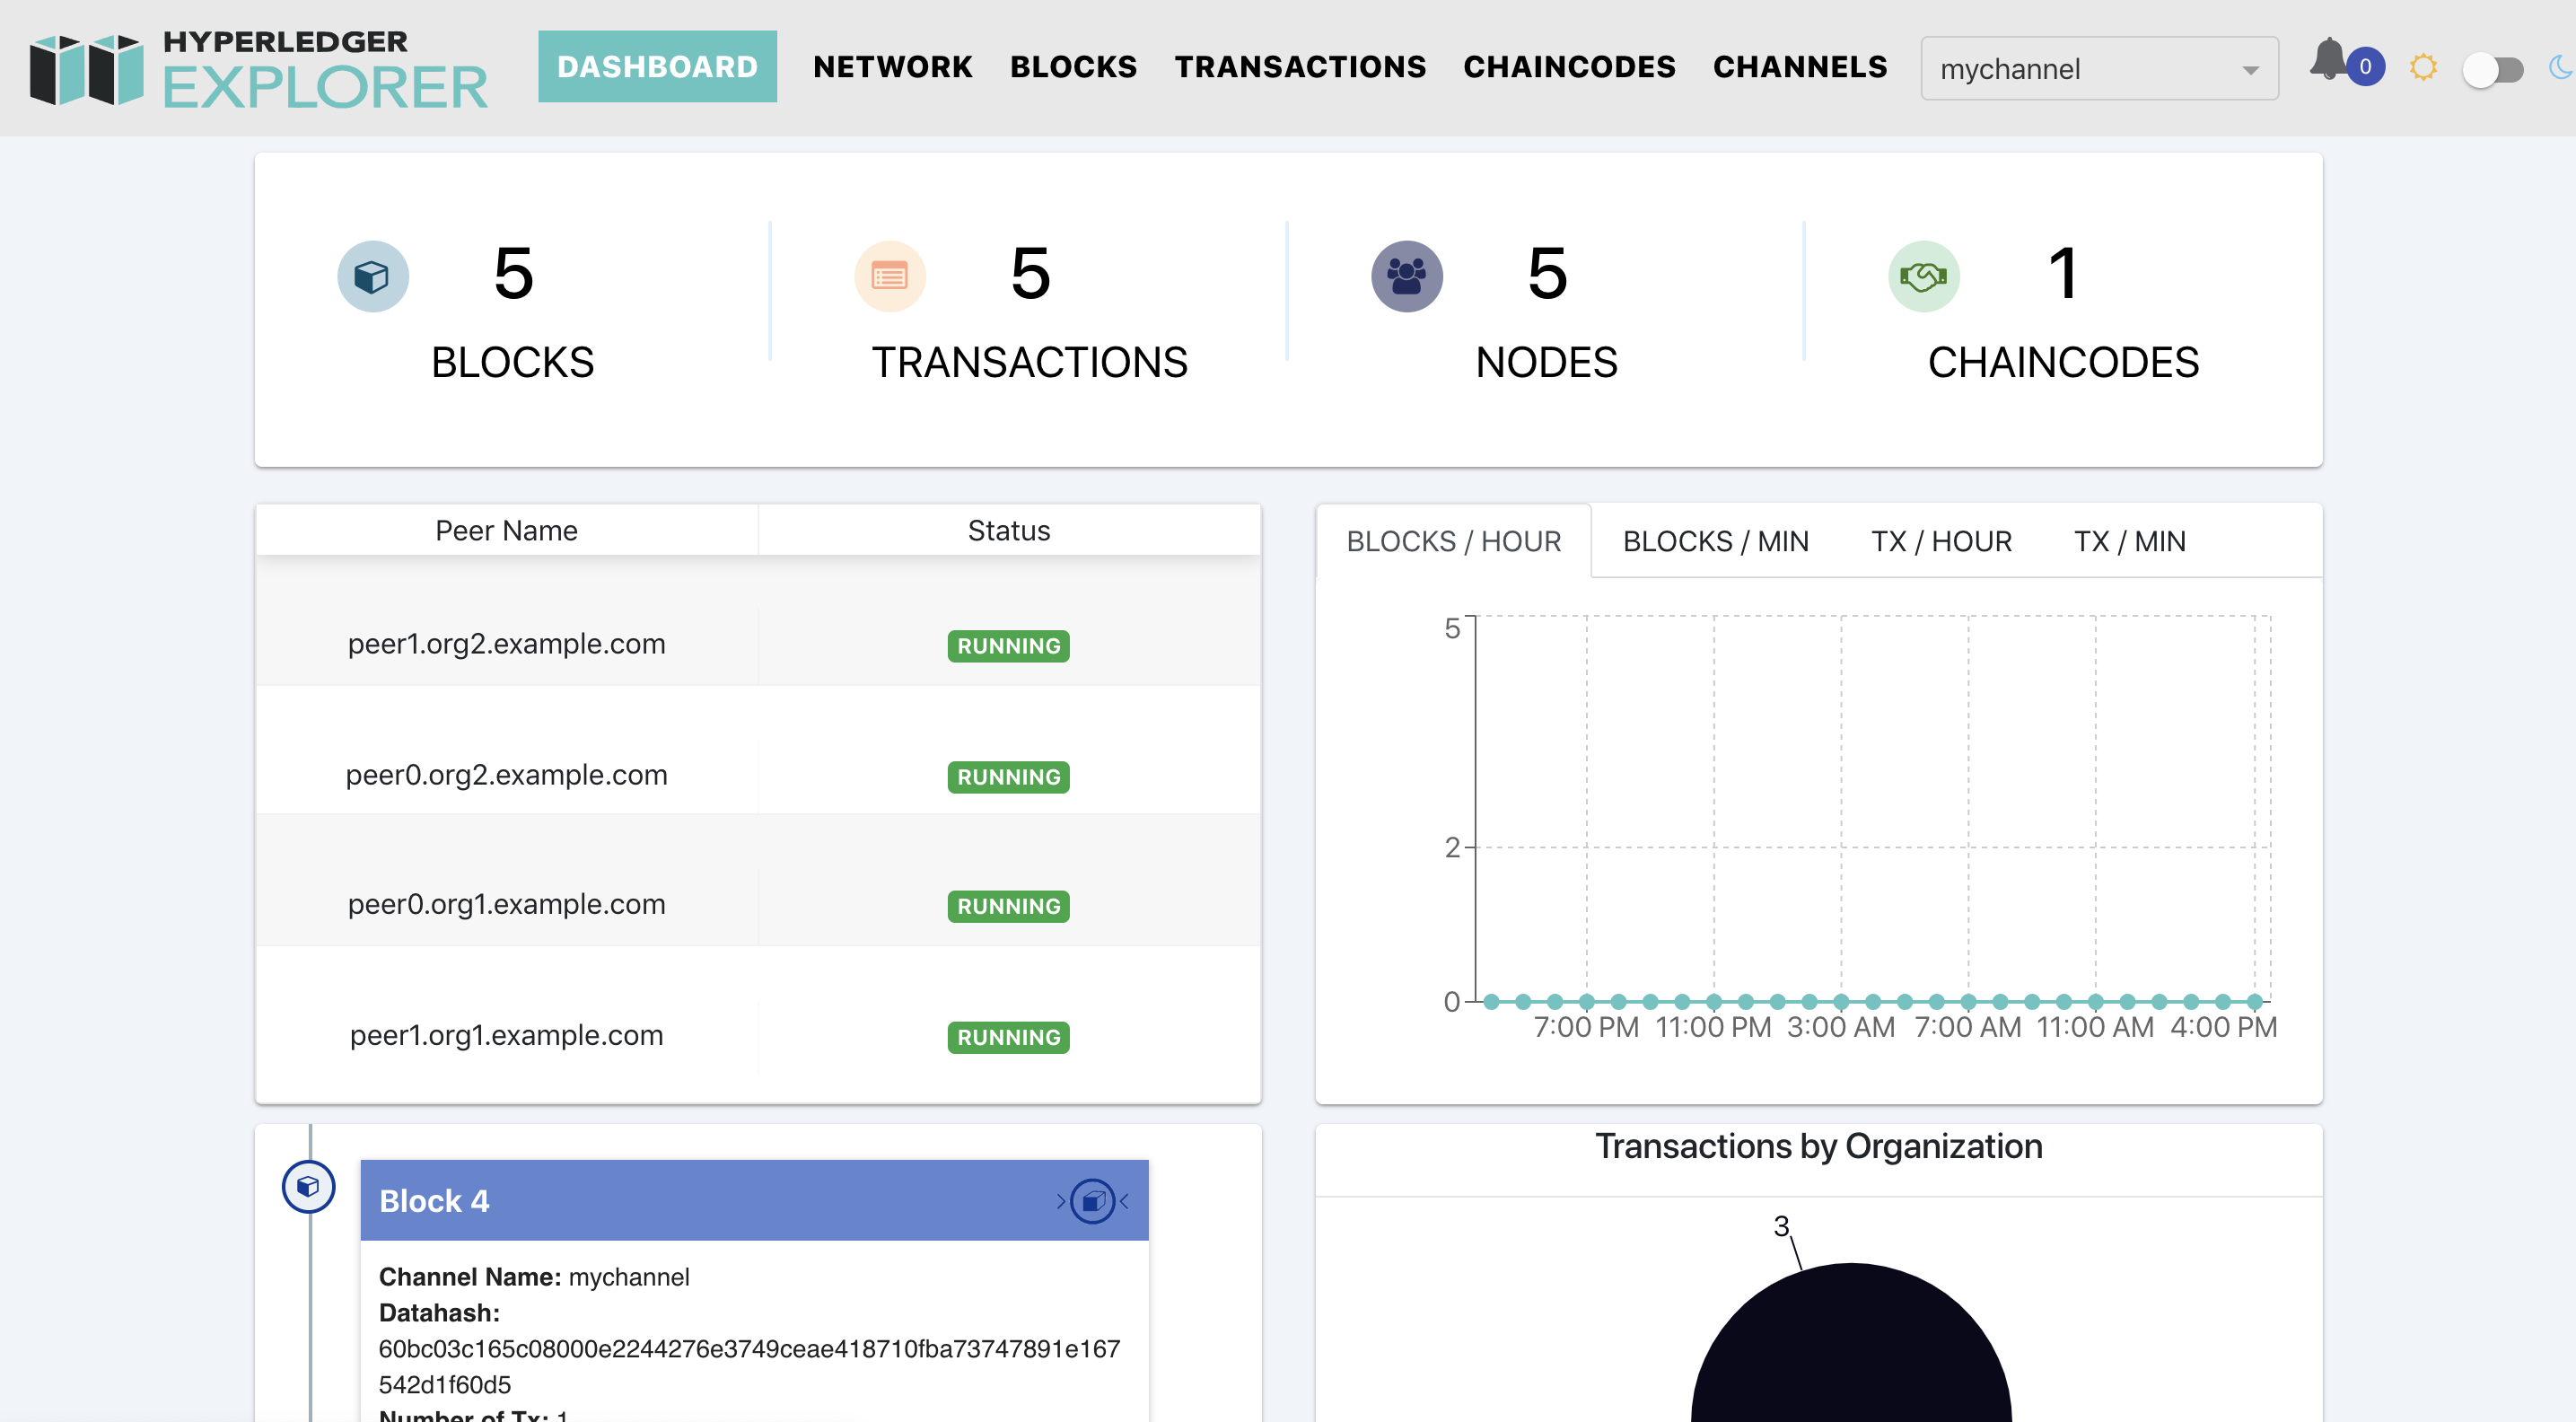The height and width of the screenshot is (1422, 2576).
Task: Click the notification count badge 0
Action: coord(2365,67)
